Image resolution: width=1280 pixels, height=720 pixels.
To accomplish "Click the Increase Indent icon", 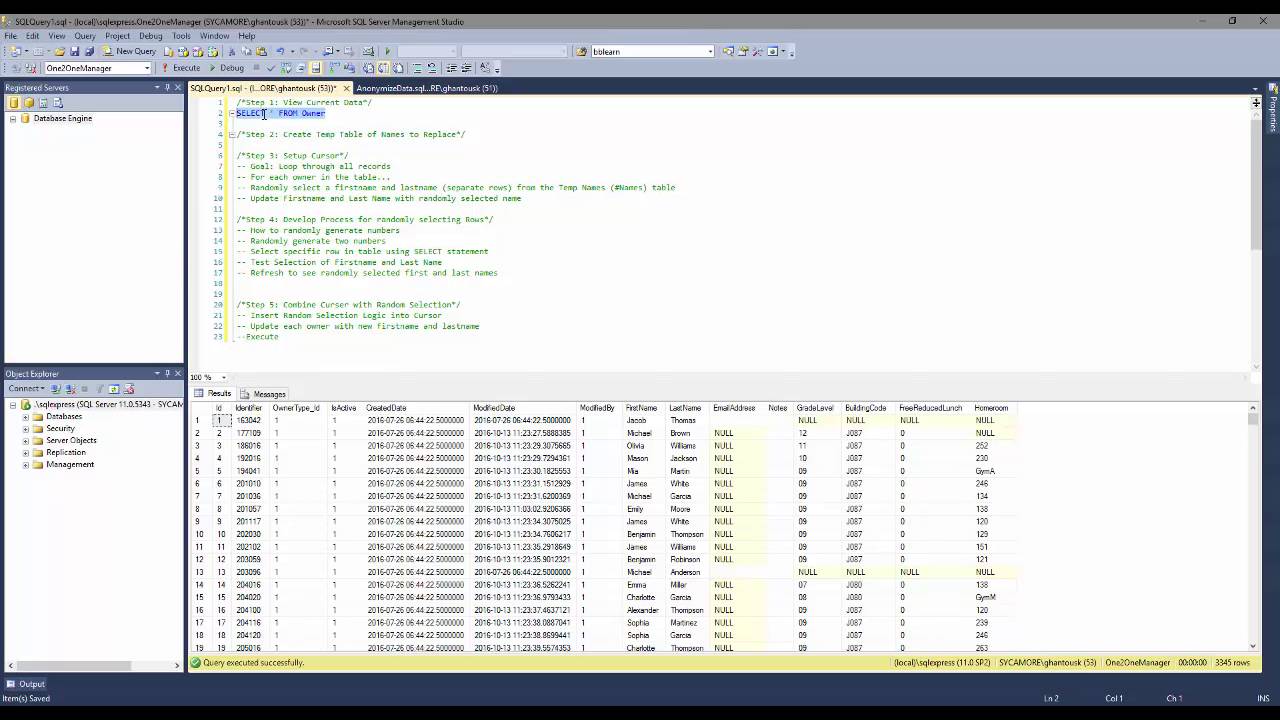I will (466, 68).
